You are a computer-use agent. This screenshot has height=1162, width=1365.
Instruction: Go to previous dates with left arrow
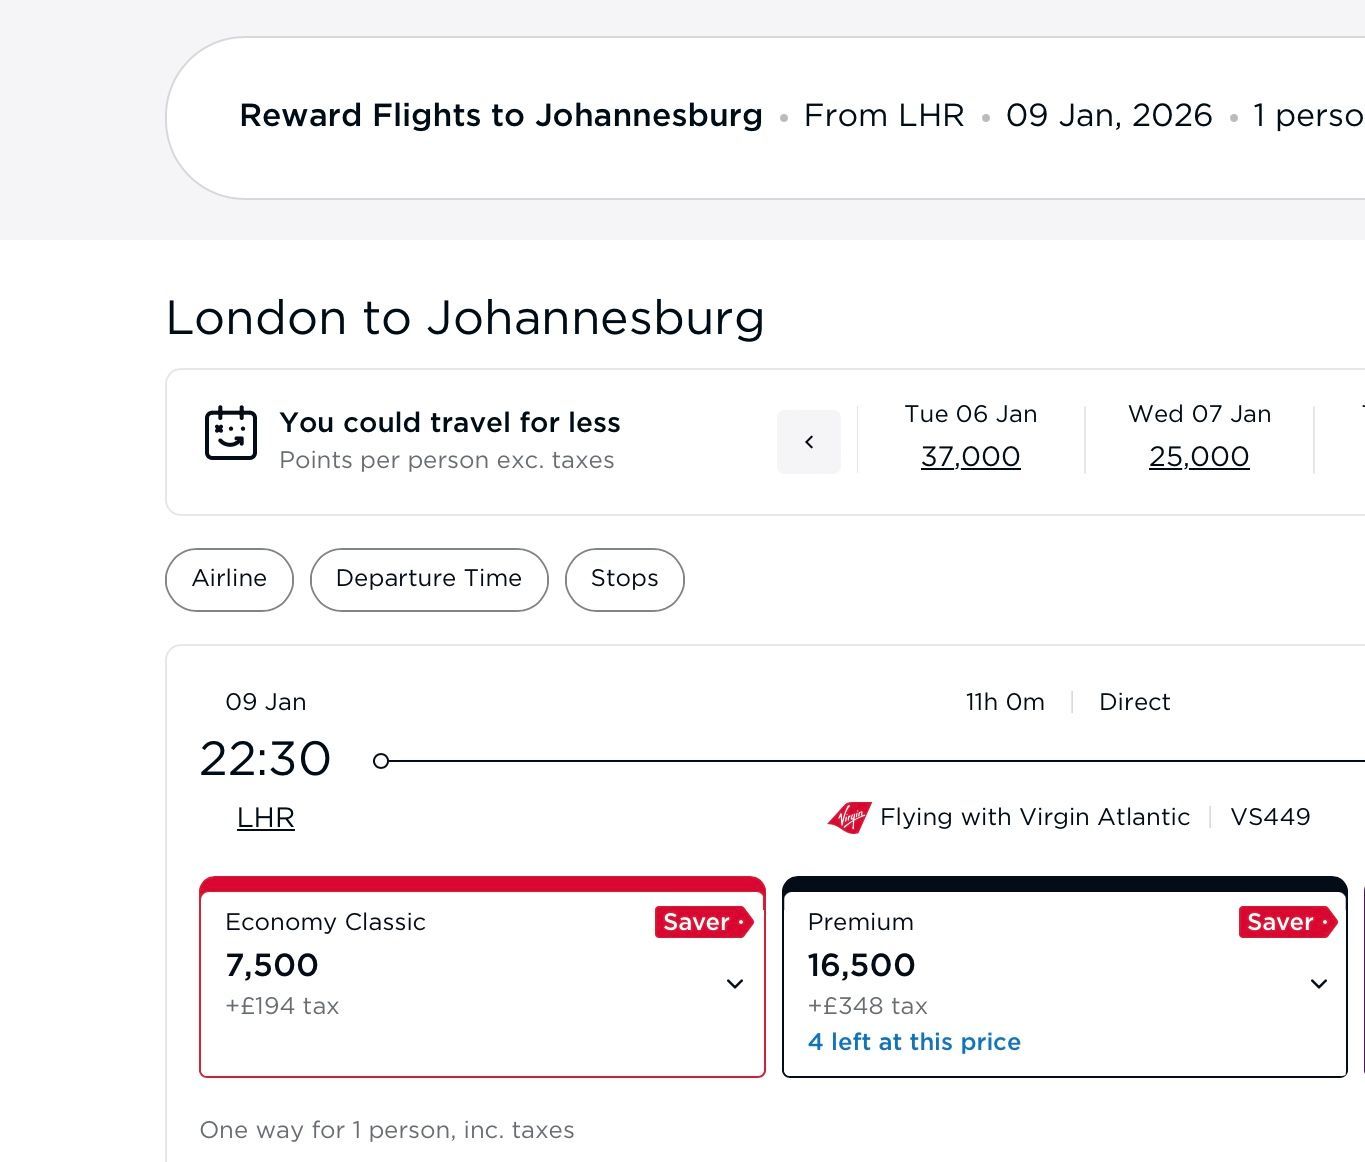(808, 441)
